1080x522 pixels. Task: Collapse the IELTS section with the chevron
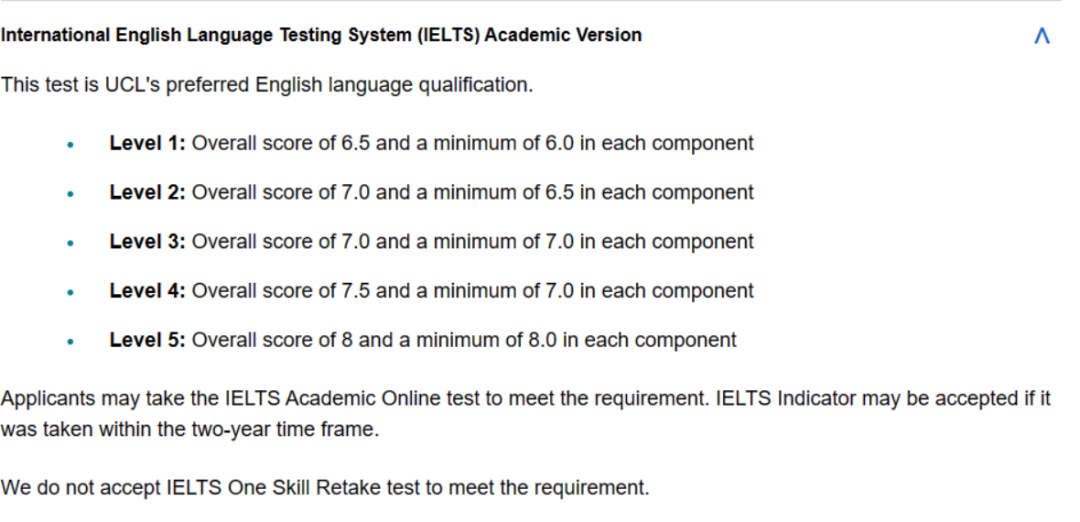(1041, 36)
